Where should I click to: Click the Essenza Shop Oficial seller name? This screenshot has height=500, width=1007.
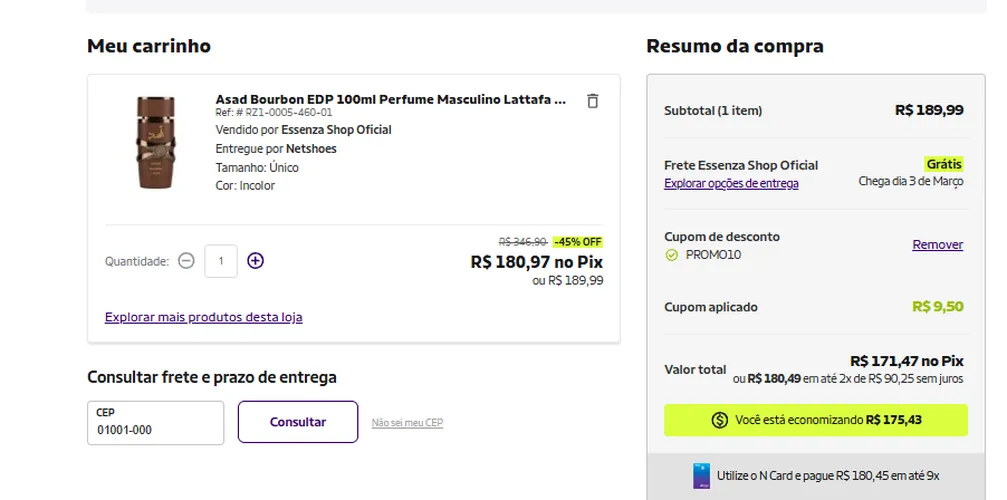337,130
